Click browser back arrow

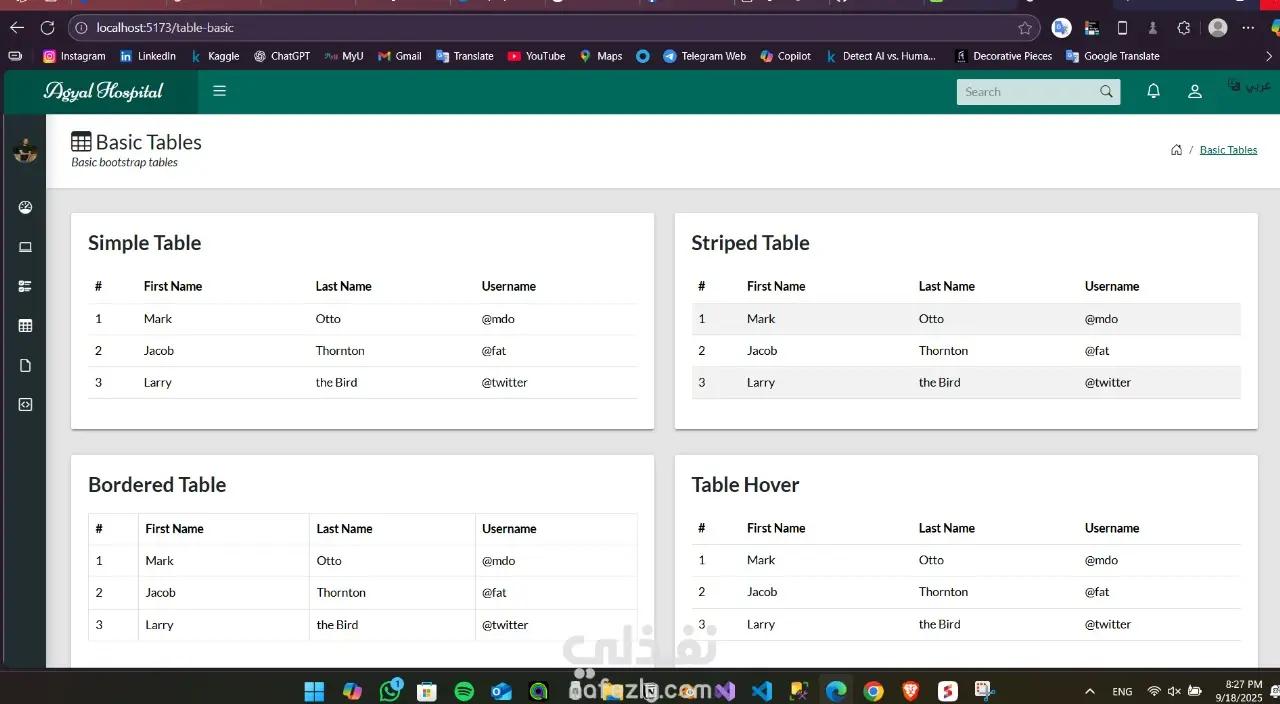click(x=17, y=28)
